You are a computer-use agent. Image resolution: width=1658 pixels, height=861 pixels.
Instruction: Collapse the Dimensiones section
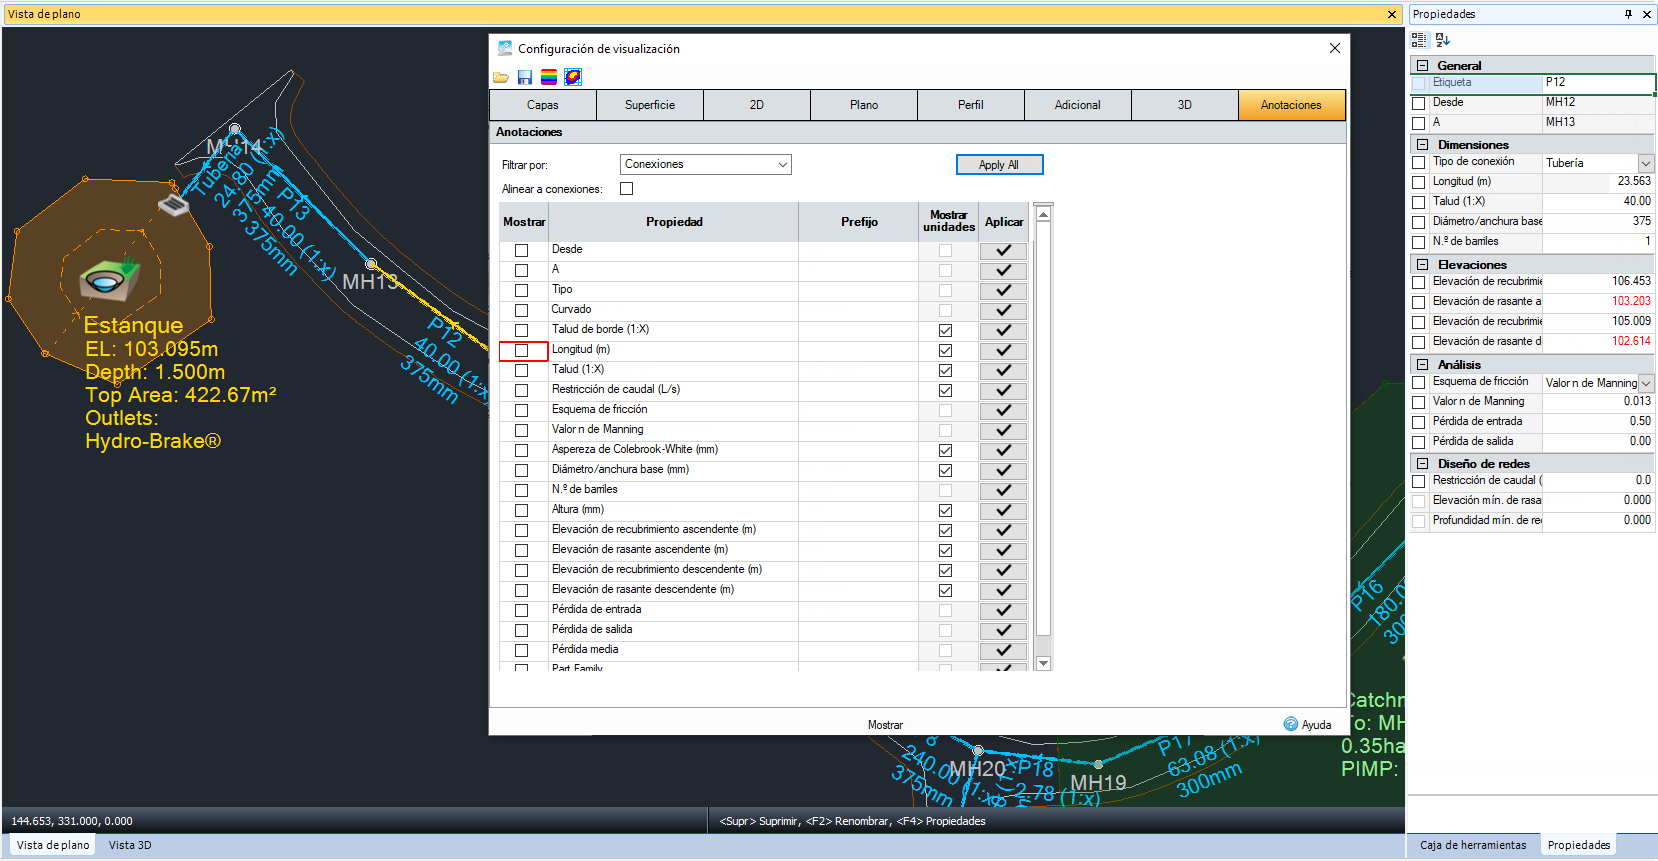tap(1422, 144)
